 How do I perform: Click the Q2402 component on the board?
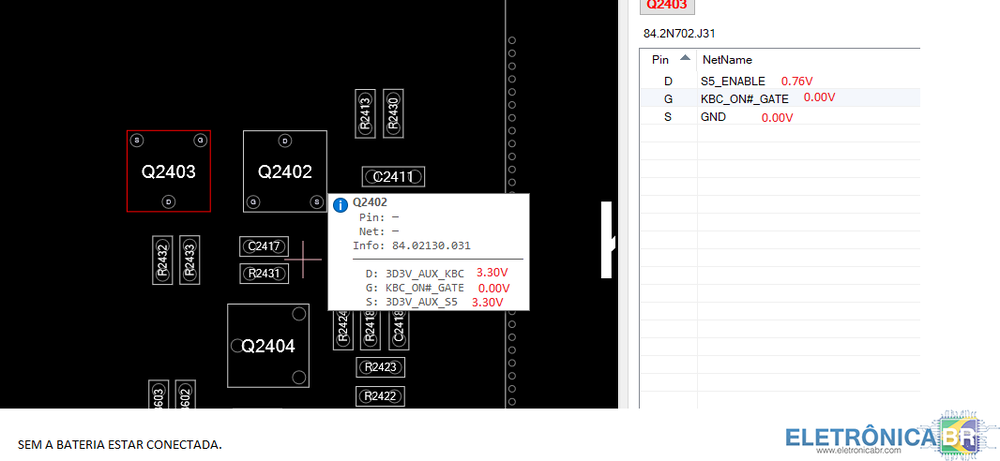click(x=285, y=171)
